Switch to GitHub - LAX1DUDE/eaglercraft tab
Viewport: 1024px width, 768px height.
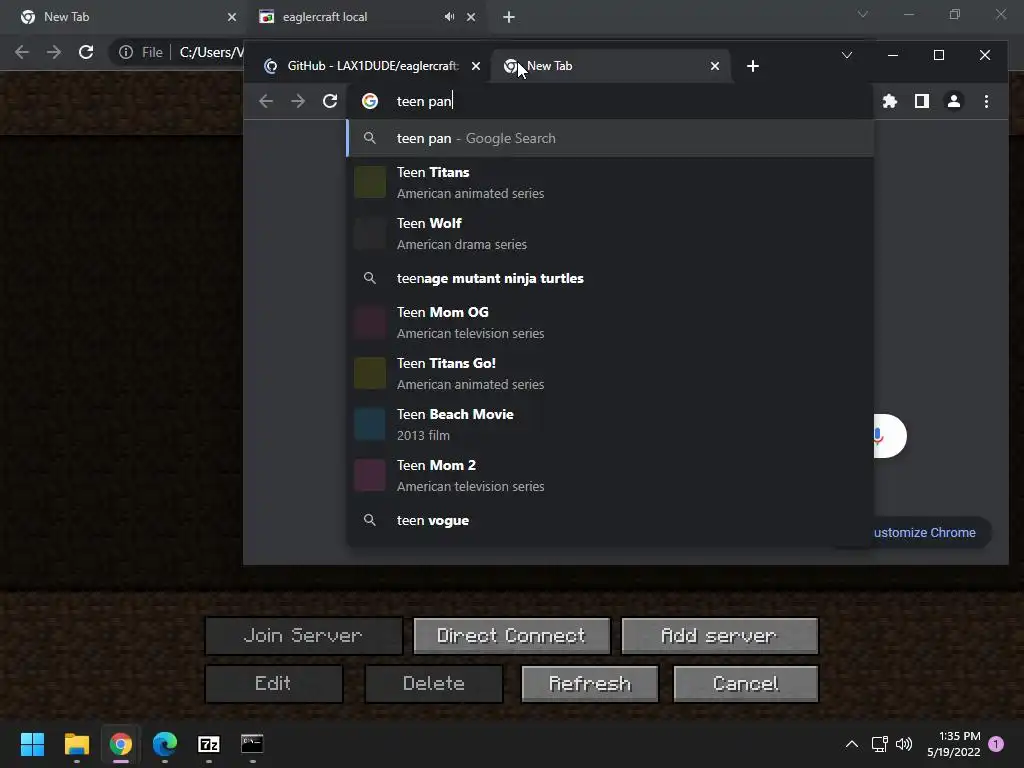pos(370,66)
